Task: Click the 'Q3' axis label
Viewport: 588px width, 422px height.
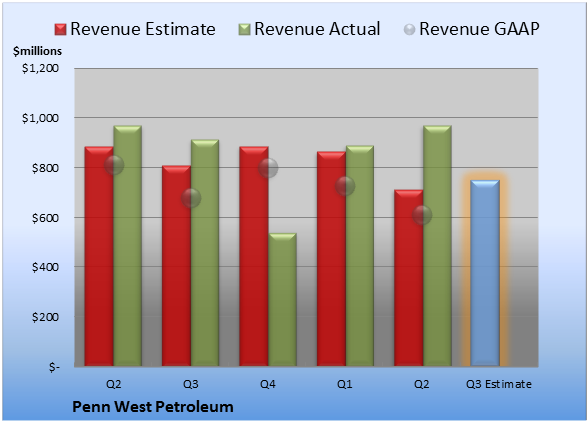Action: [191, 384]
